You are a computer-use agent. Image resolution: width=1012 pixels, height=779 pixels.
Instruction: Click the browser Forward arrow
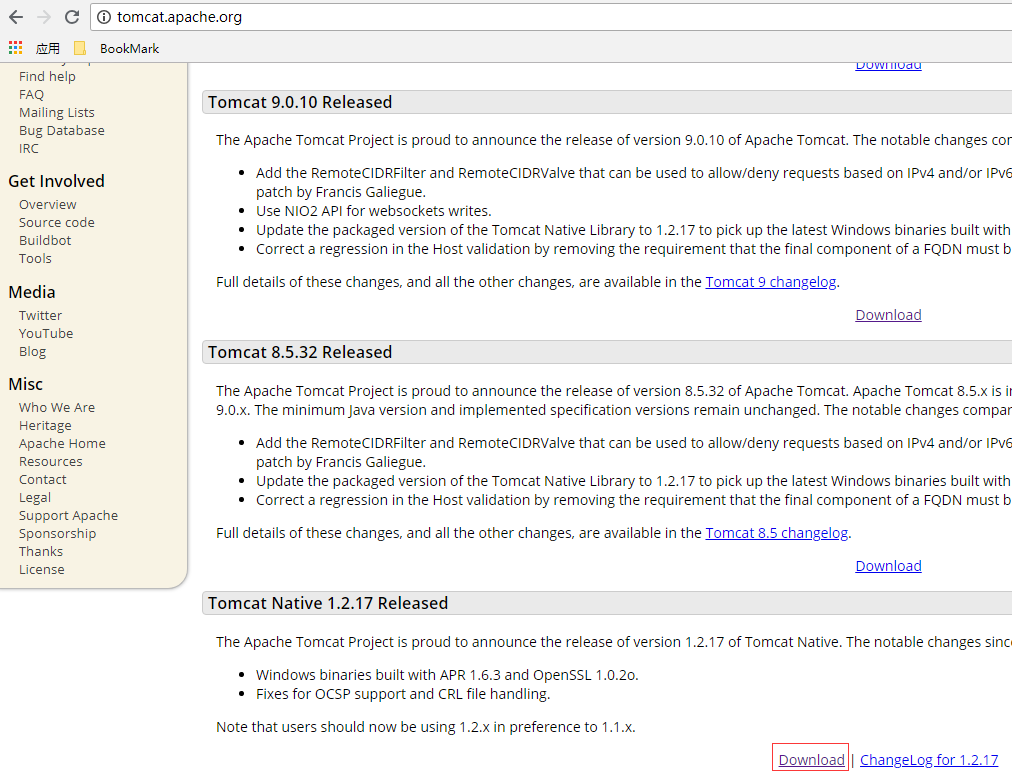click(44, 17)
